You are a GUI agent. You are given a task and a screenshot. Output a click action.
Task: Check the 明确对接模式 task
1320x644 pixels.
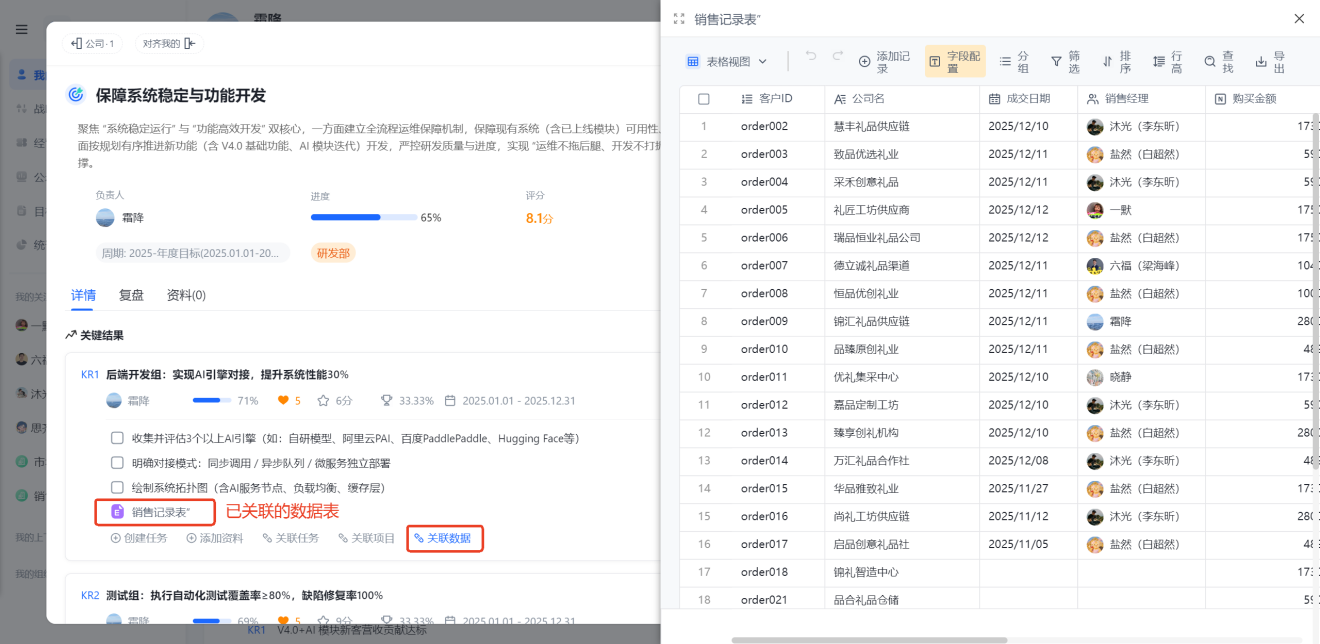tap(118, 463)
